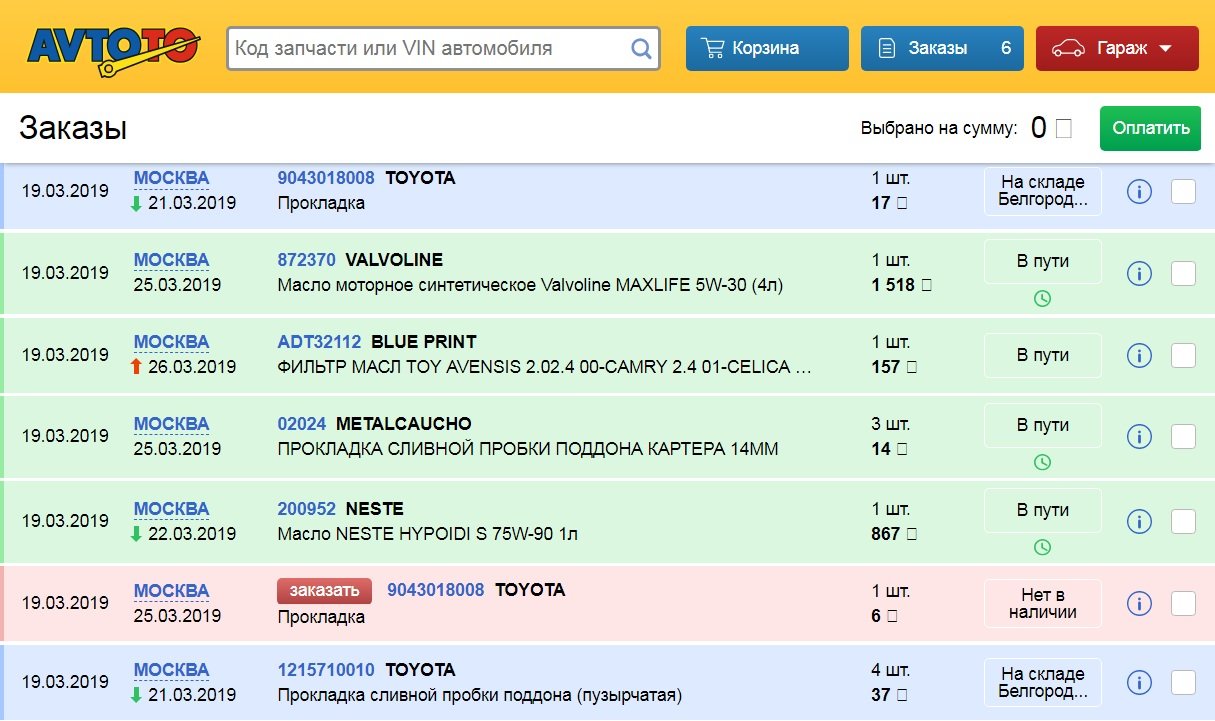Click the Valvoline MAXLIFE 5W-30 description
The height and width of the screenshot is (721, 1215).
(x=530, y=285)
